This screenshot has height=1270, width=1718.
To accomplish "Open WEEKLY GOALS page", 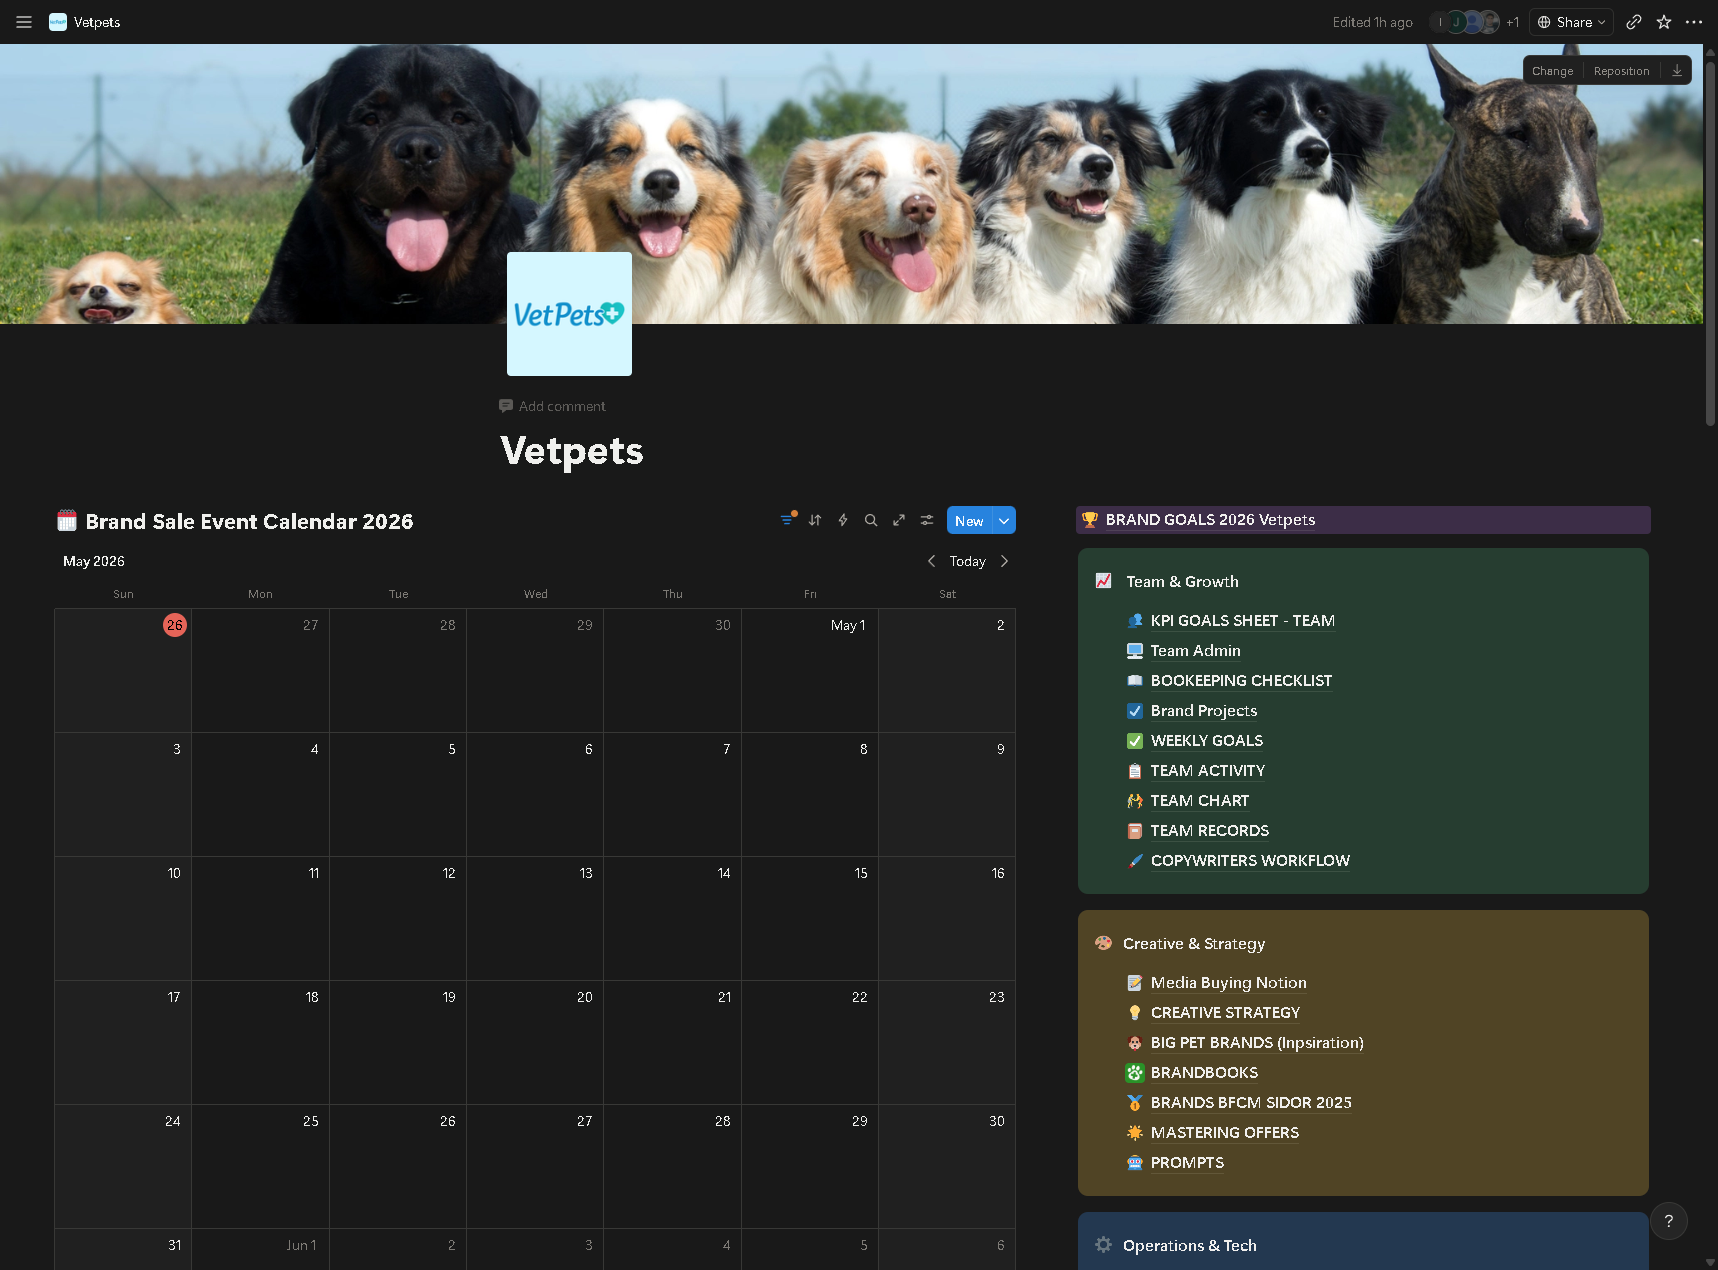I will point(1206,741).
